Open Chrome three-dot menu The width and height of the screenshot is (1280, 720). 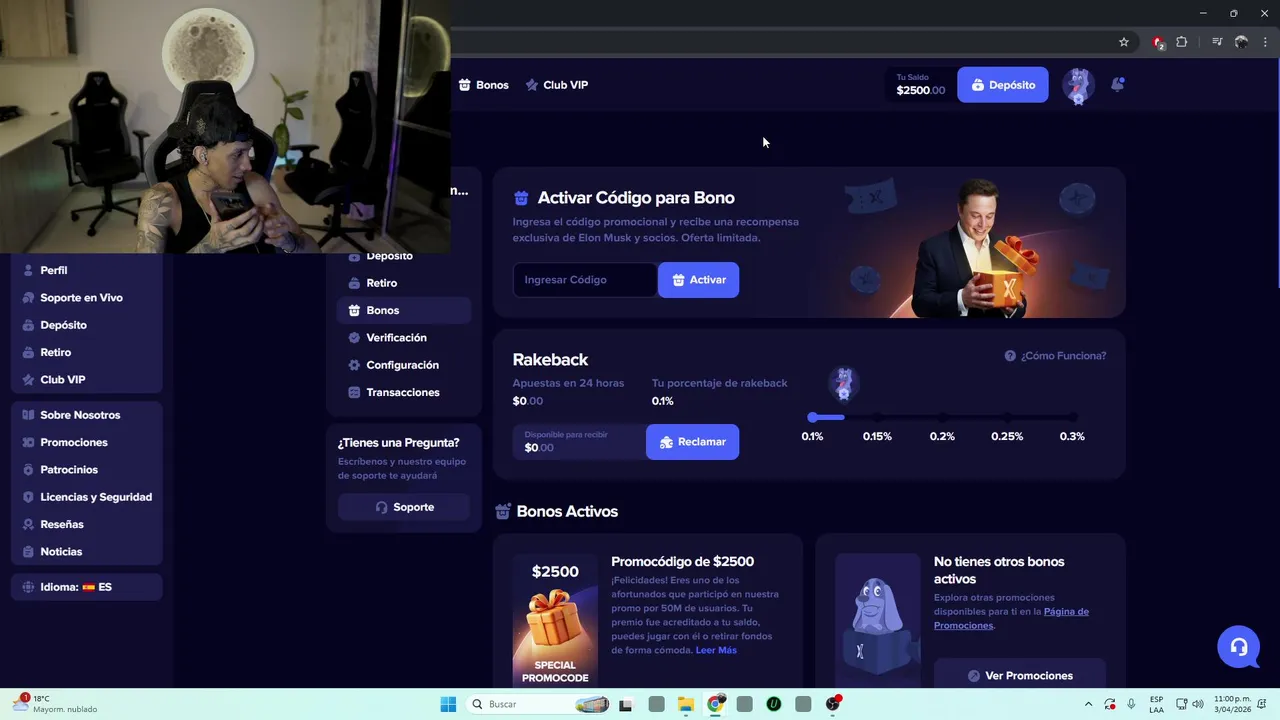(1264, 42)
